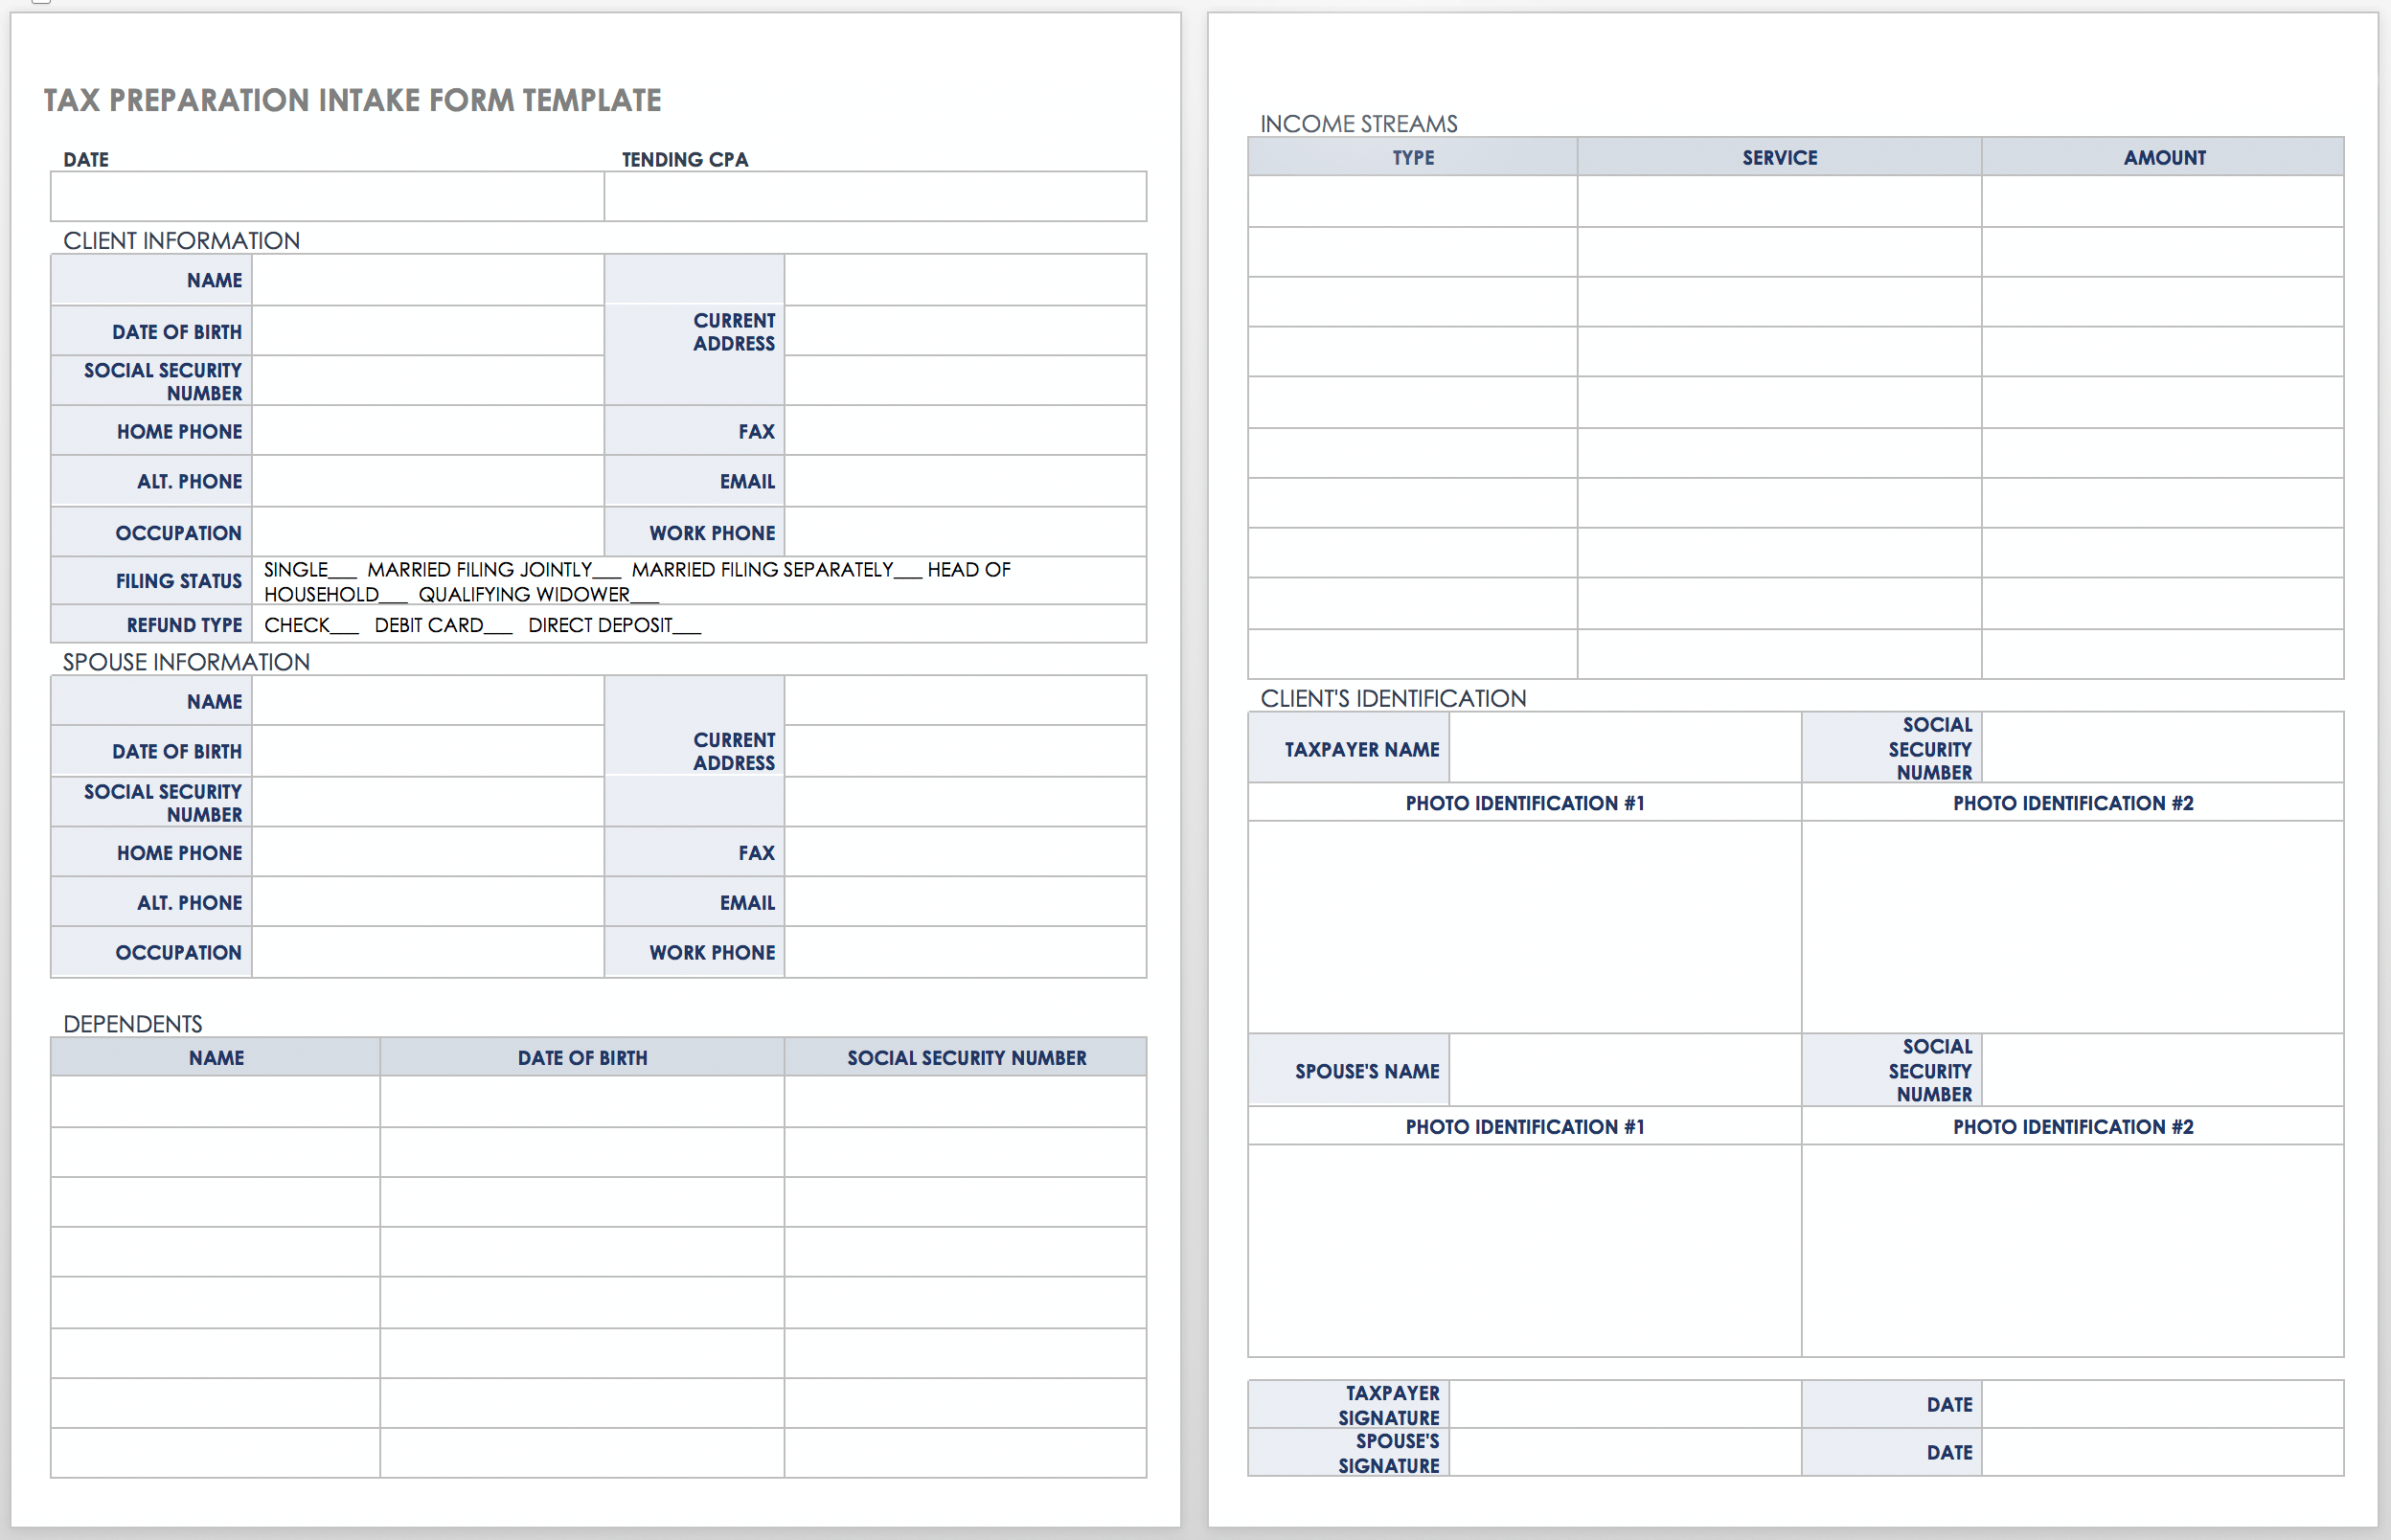Click the REFUND TYPE label
The width and height of the screenshot is (2391, 1540).
pos(184,625)
